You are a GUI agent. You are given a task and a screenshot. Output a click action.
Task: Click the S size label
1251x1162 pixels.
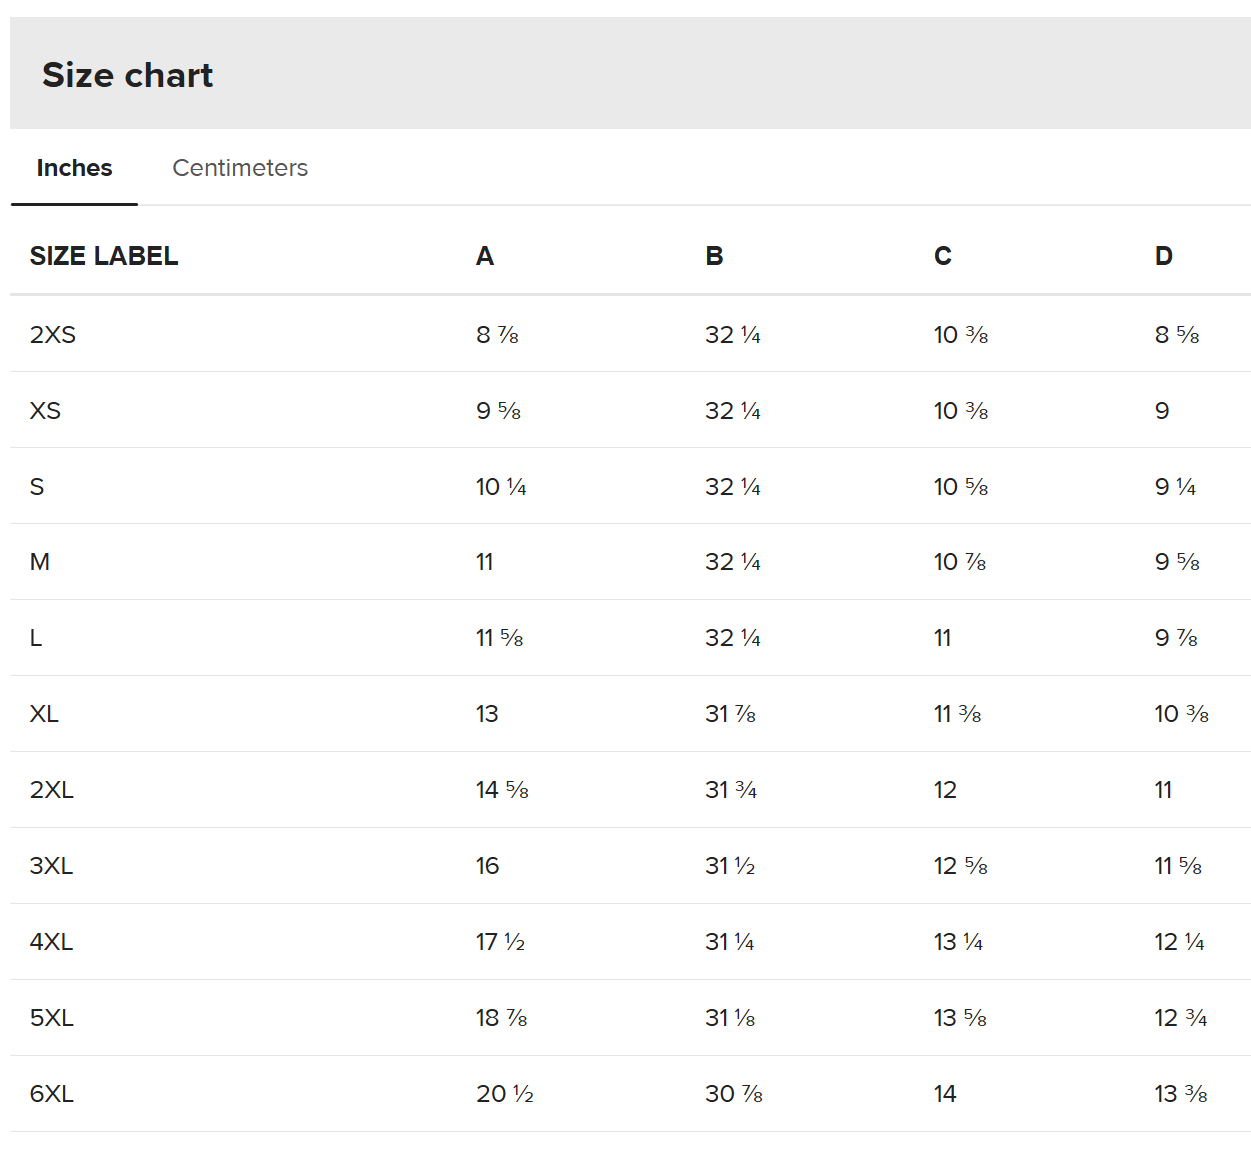[x=37, y=487]
